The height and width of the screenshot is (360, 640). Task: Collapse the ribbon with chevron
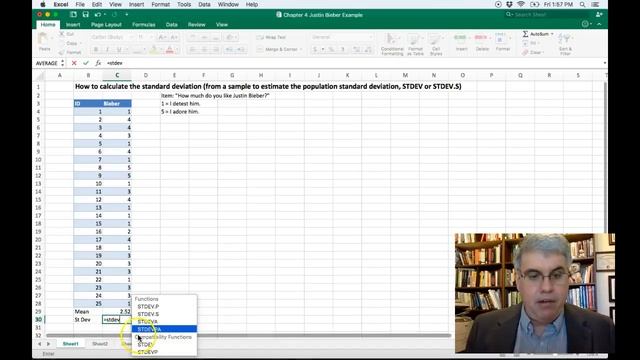point(599,24)
